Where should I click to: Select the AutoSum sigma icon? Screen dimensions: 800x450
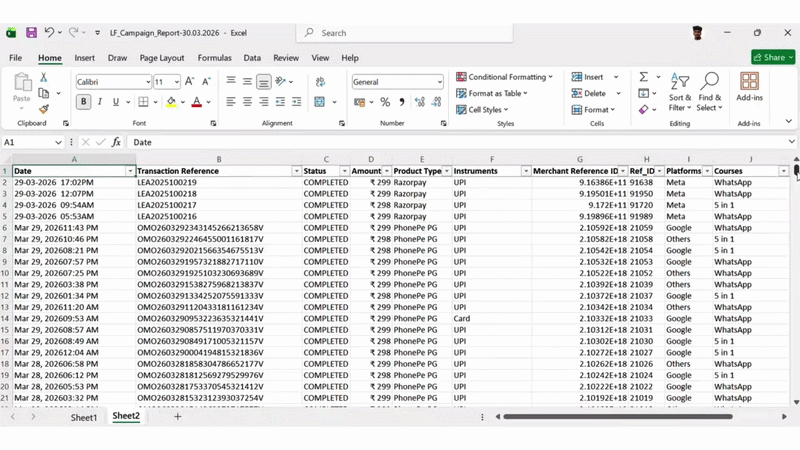tap(643, 77)
